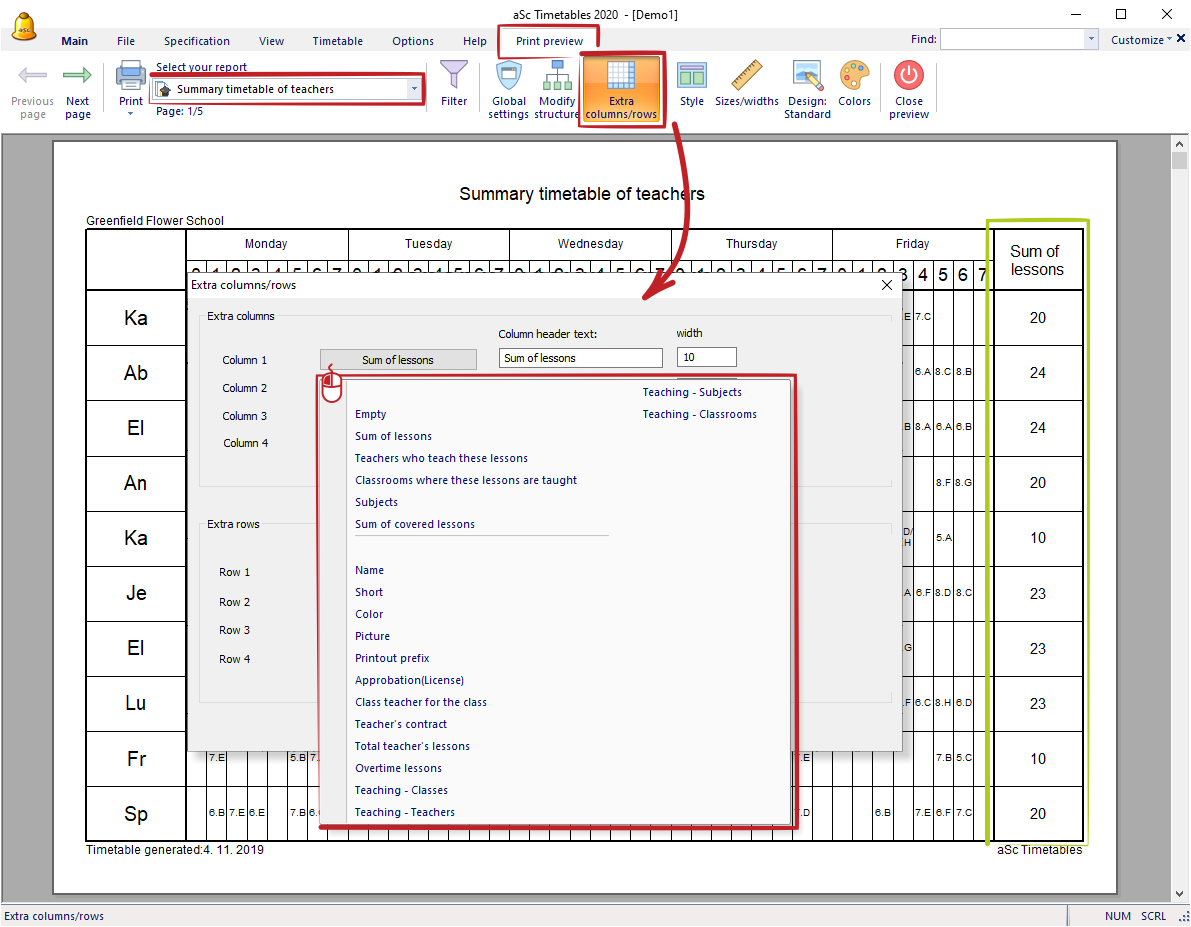Viewport: 1191px width, 927px height.
Task: Open the Timetable menu tab
Action: coord(337,41)
